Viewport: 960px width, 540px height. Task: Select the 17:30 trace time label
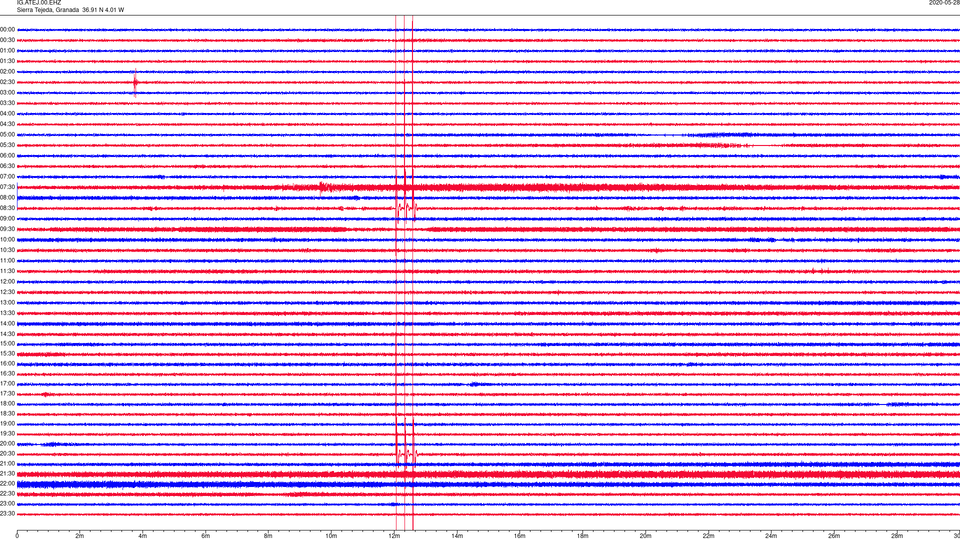[7, 394]
